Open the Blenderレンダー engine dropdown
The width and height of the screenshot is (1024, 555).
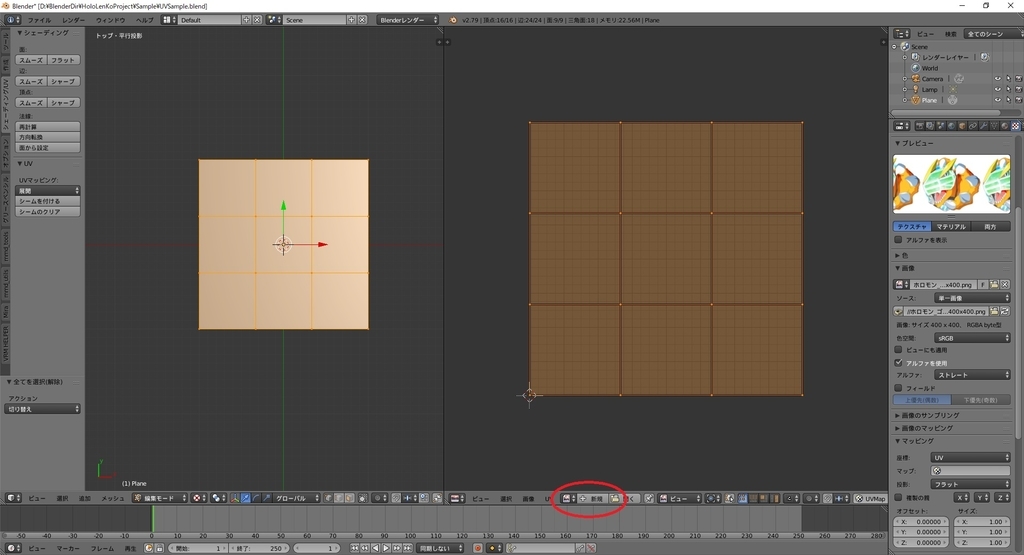[x=408, y=20]
